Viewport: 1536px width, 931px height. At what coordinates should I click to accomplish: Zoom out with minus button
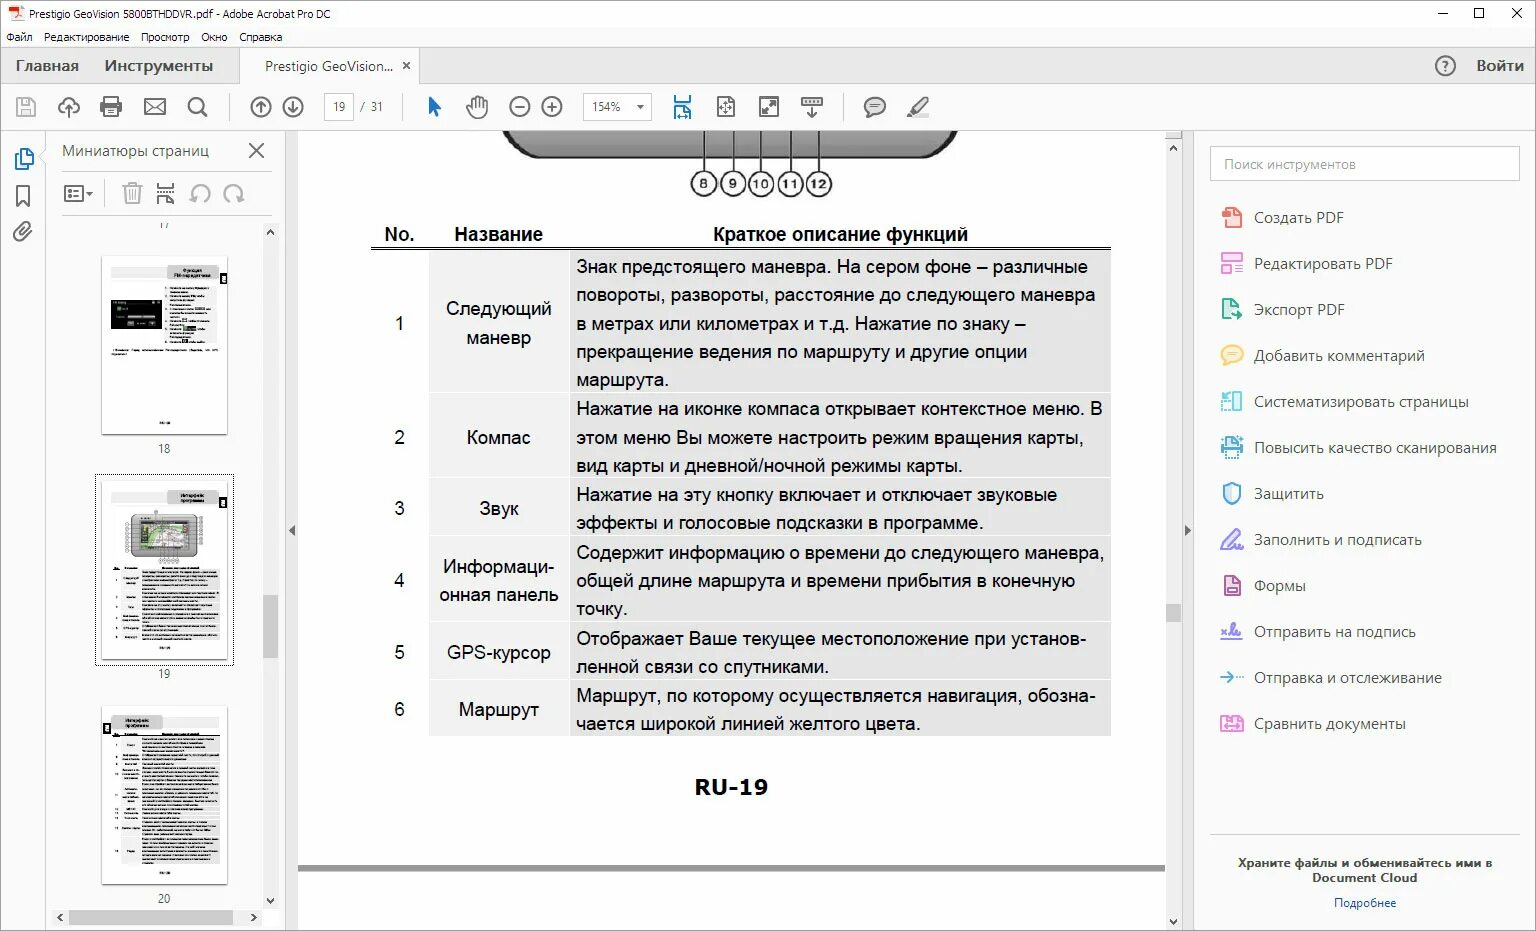pyautogui.click(x=520, y=107)
